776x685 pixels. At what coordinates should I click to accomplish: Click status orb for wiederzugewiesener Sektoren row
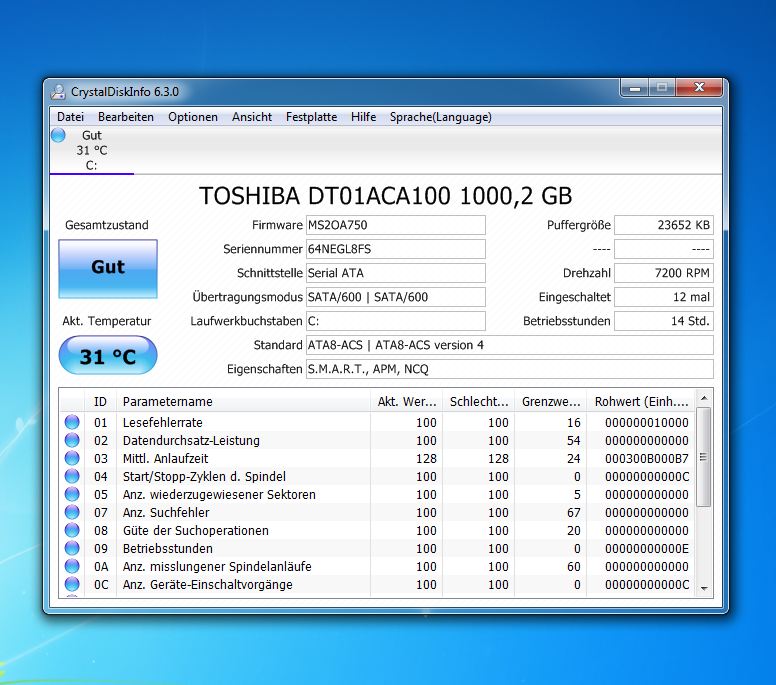click(x=72, y=494)
